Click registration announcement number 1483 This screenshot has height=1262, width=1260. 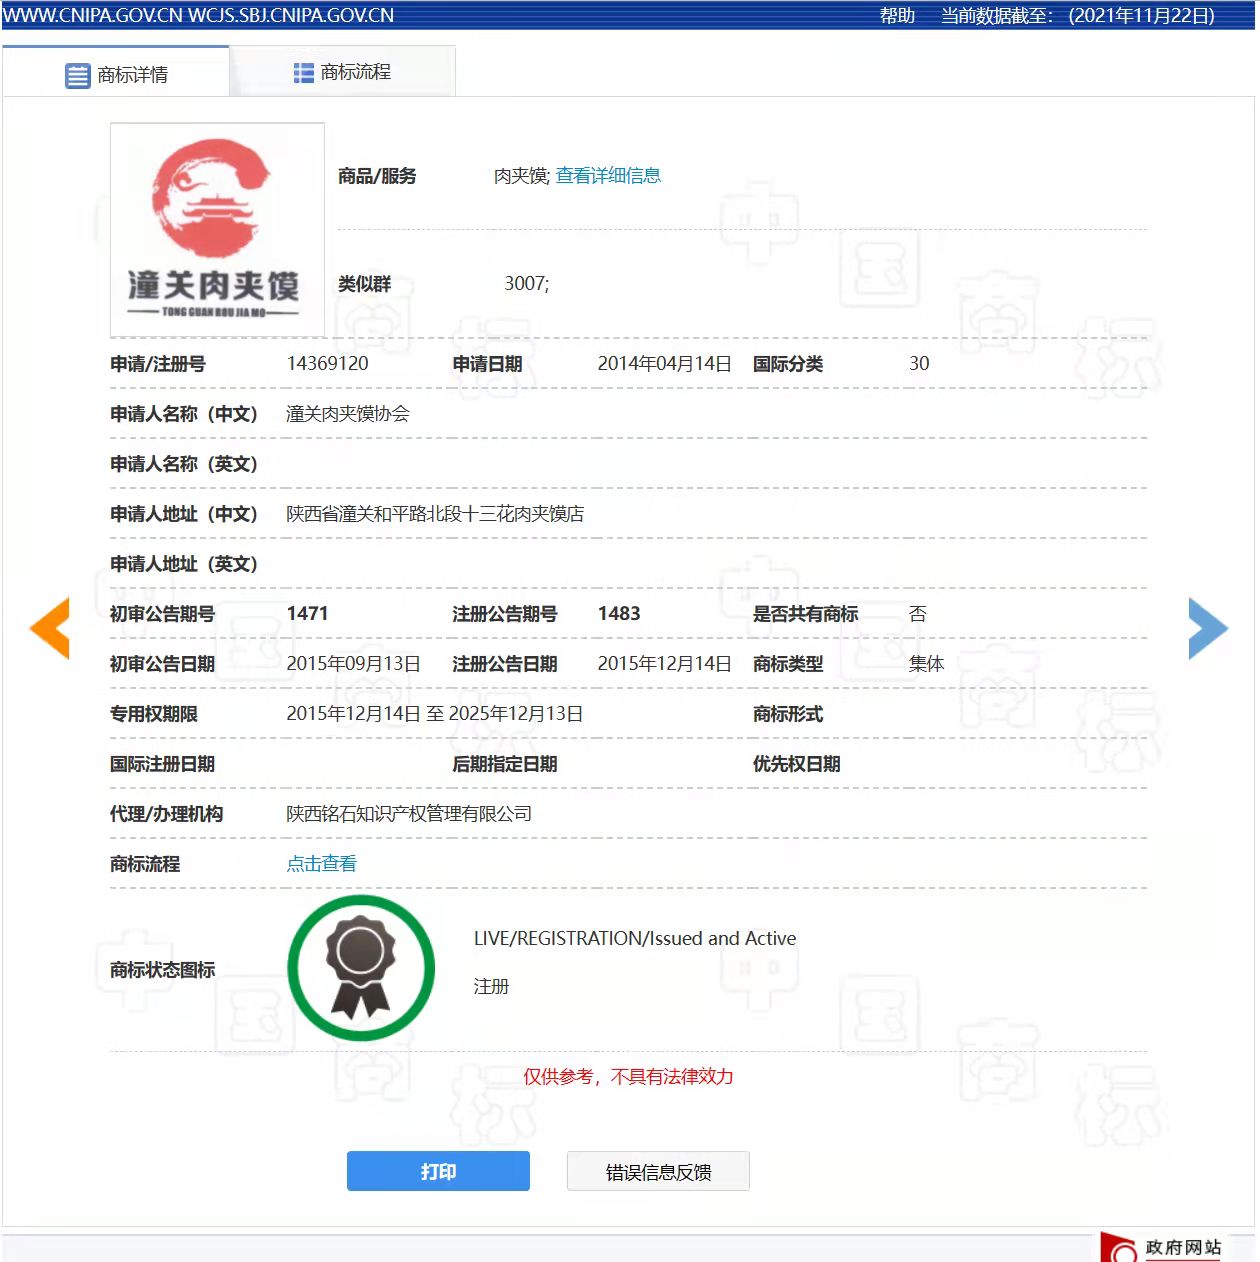point(619,614)
